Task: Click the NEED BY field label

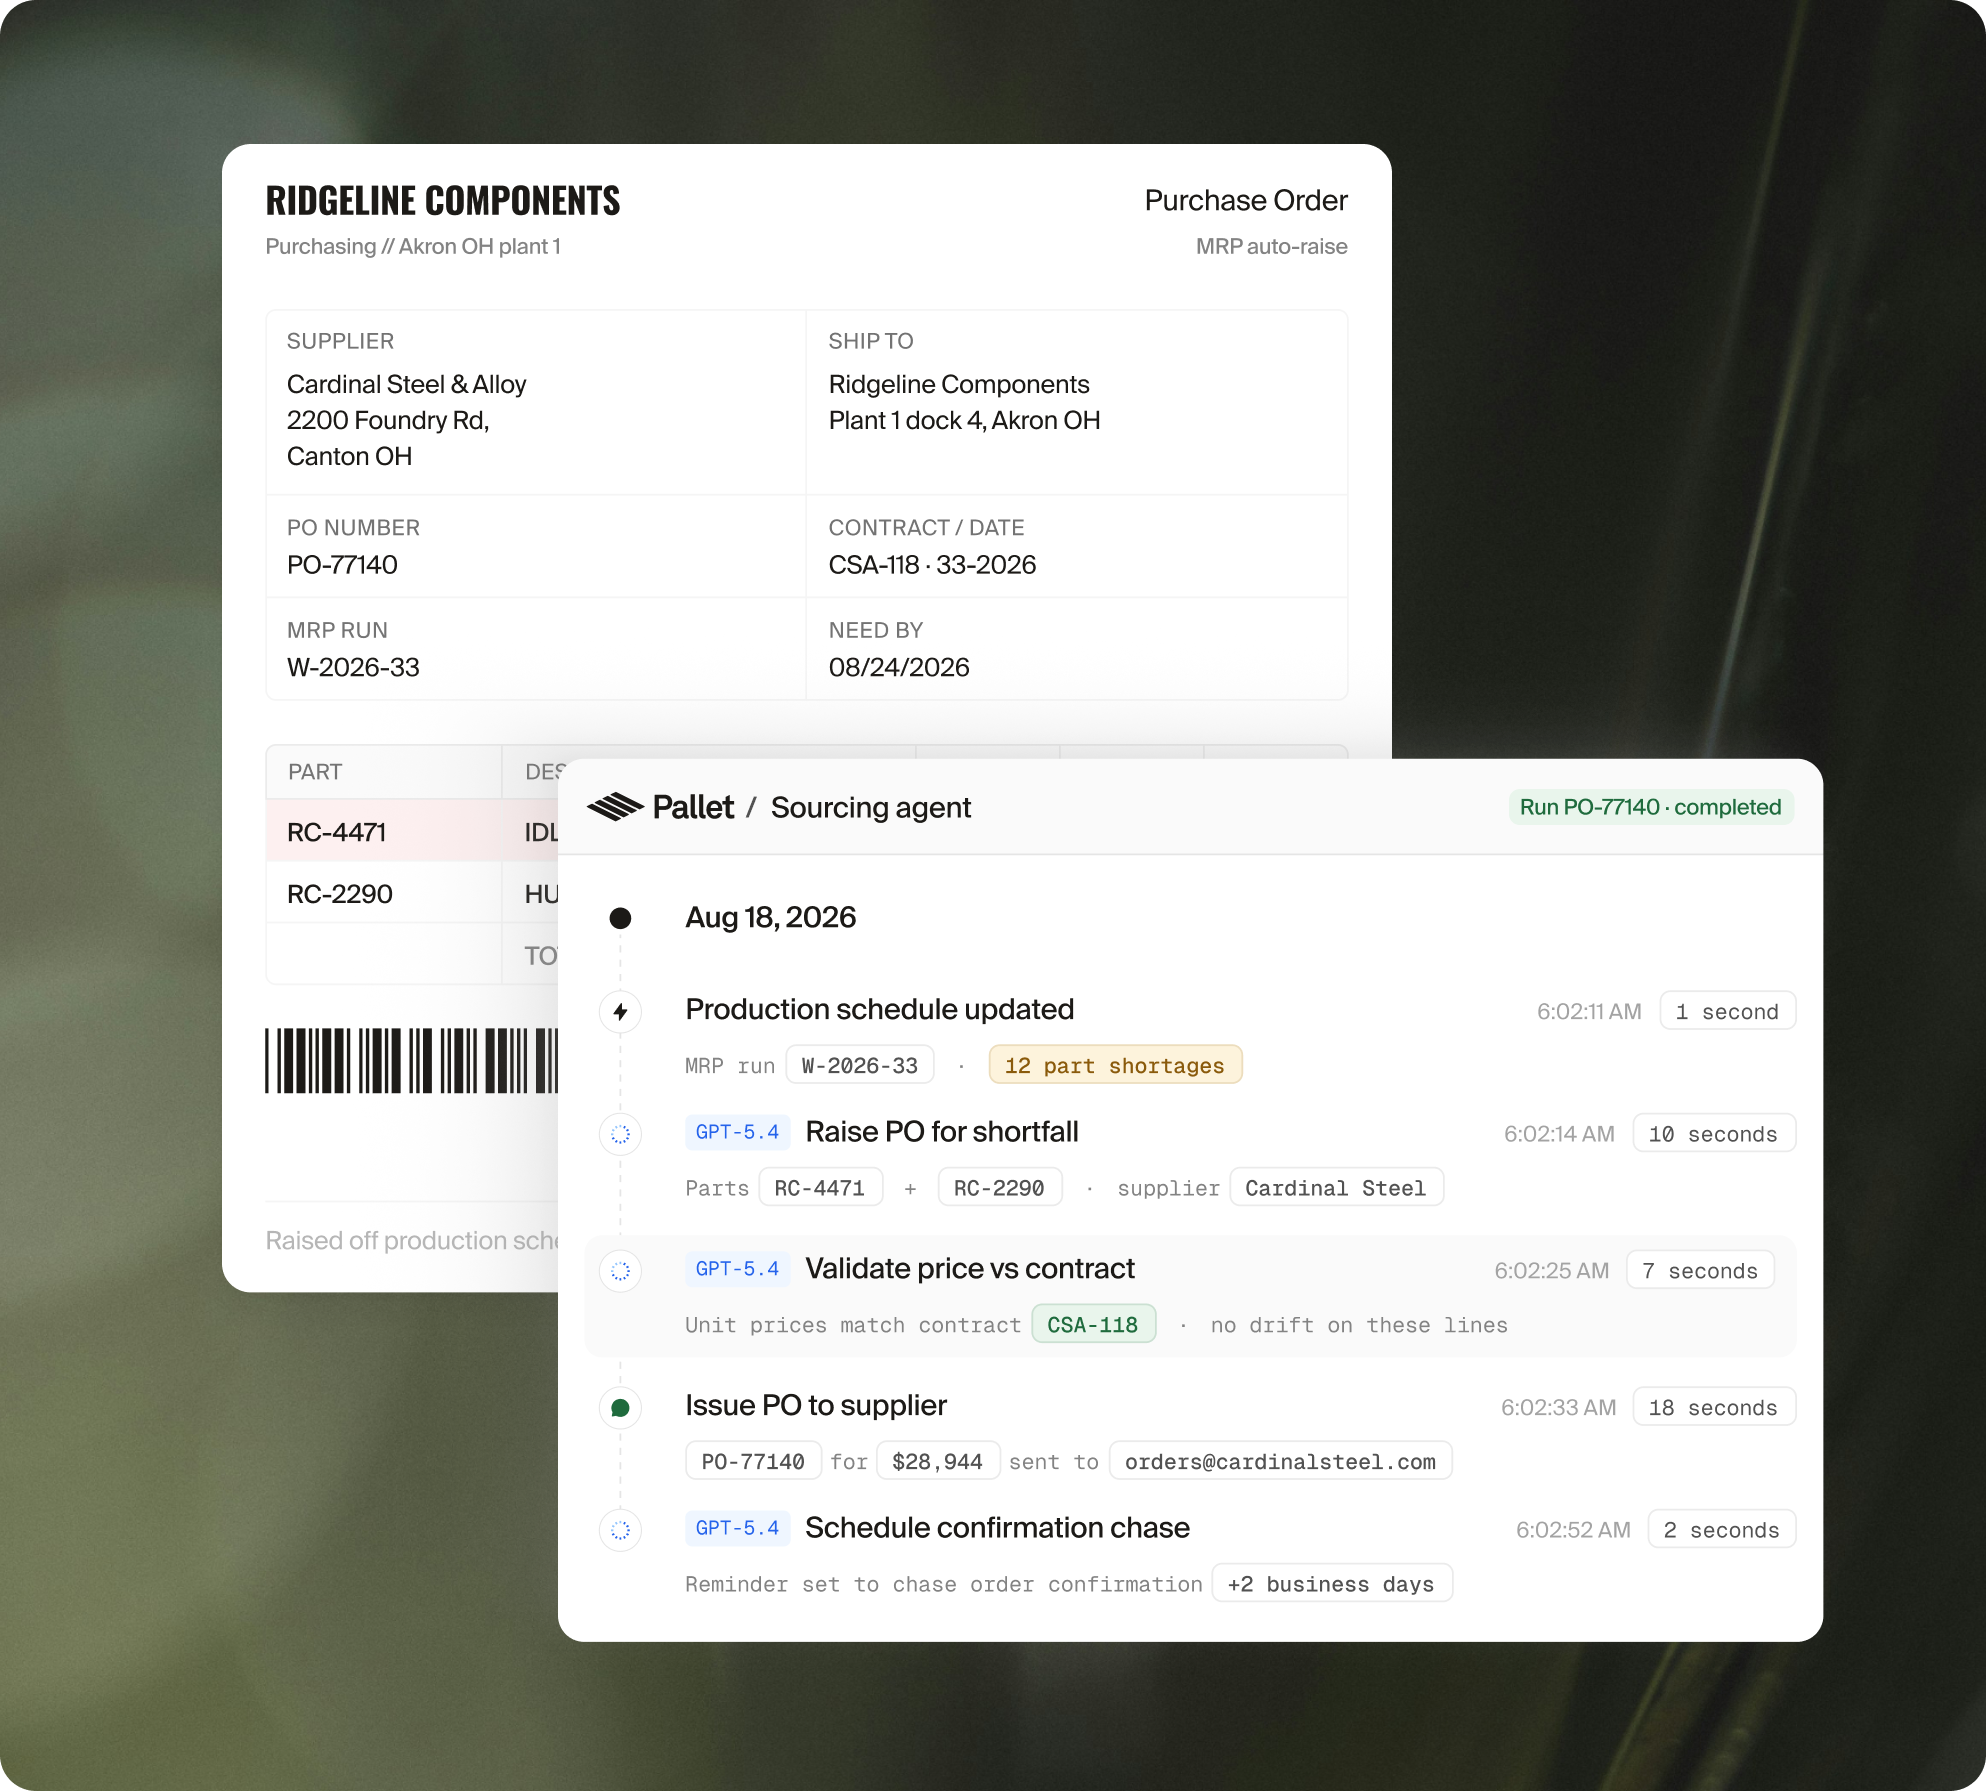Action: (x=876, y=630)
